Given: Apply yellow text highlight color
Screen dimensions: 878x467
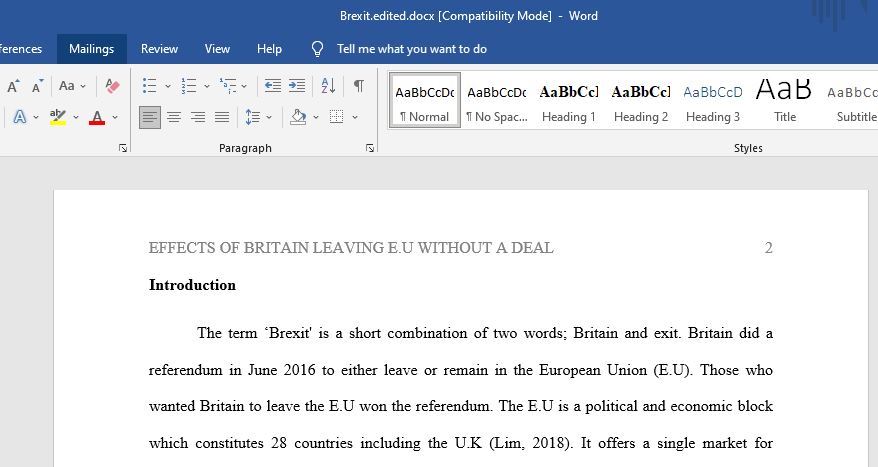Looking at the screenshot, I should [58, 117].
